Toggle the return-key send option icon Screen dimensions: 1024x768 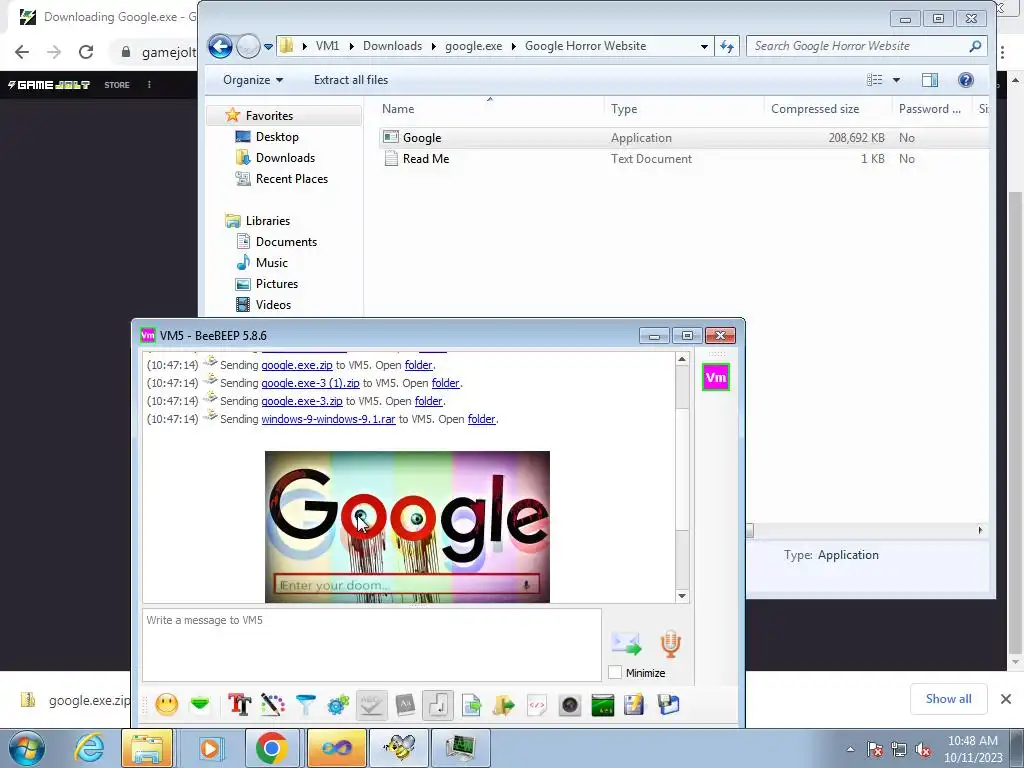pyautogui.click(x=438, y=705)
